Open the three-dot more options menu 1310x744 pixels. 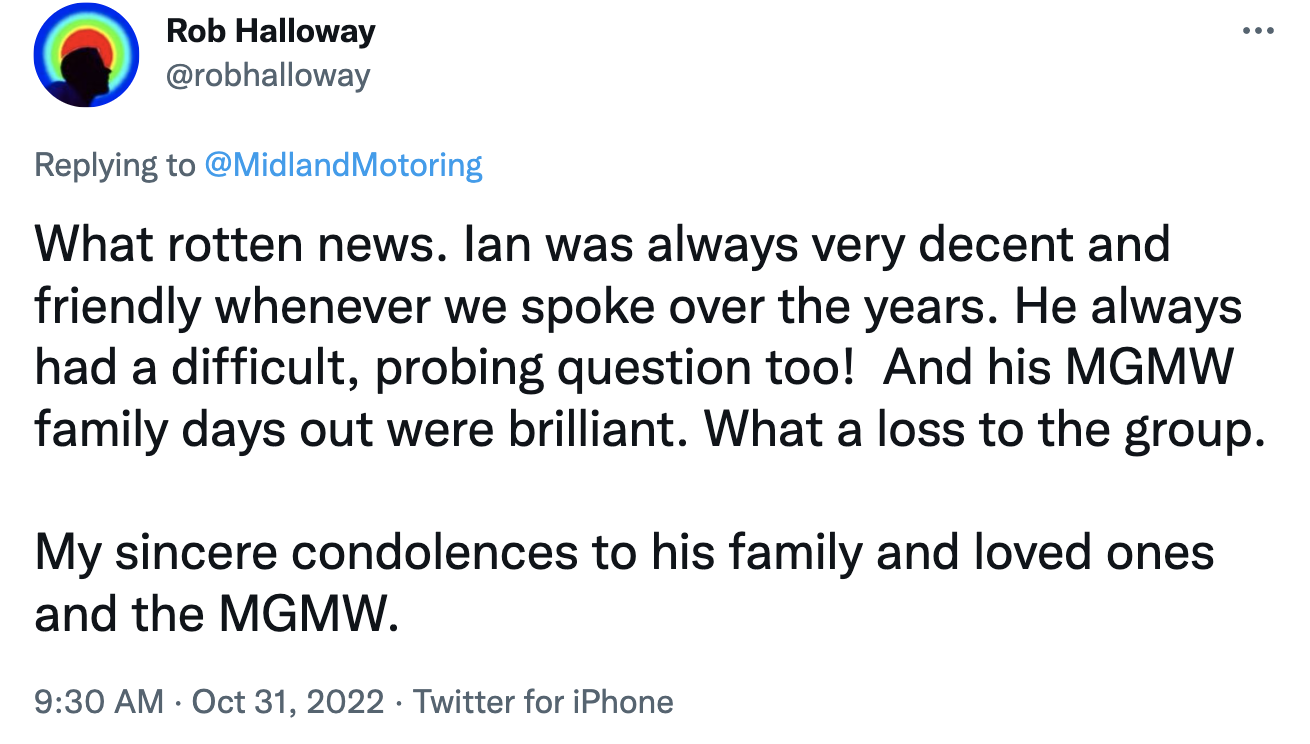(x=1258, y=31)
